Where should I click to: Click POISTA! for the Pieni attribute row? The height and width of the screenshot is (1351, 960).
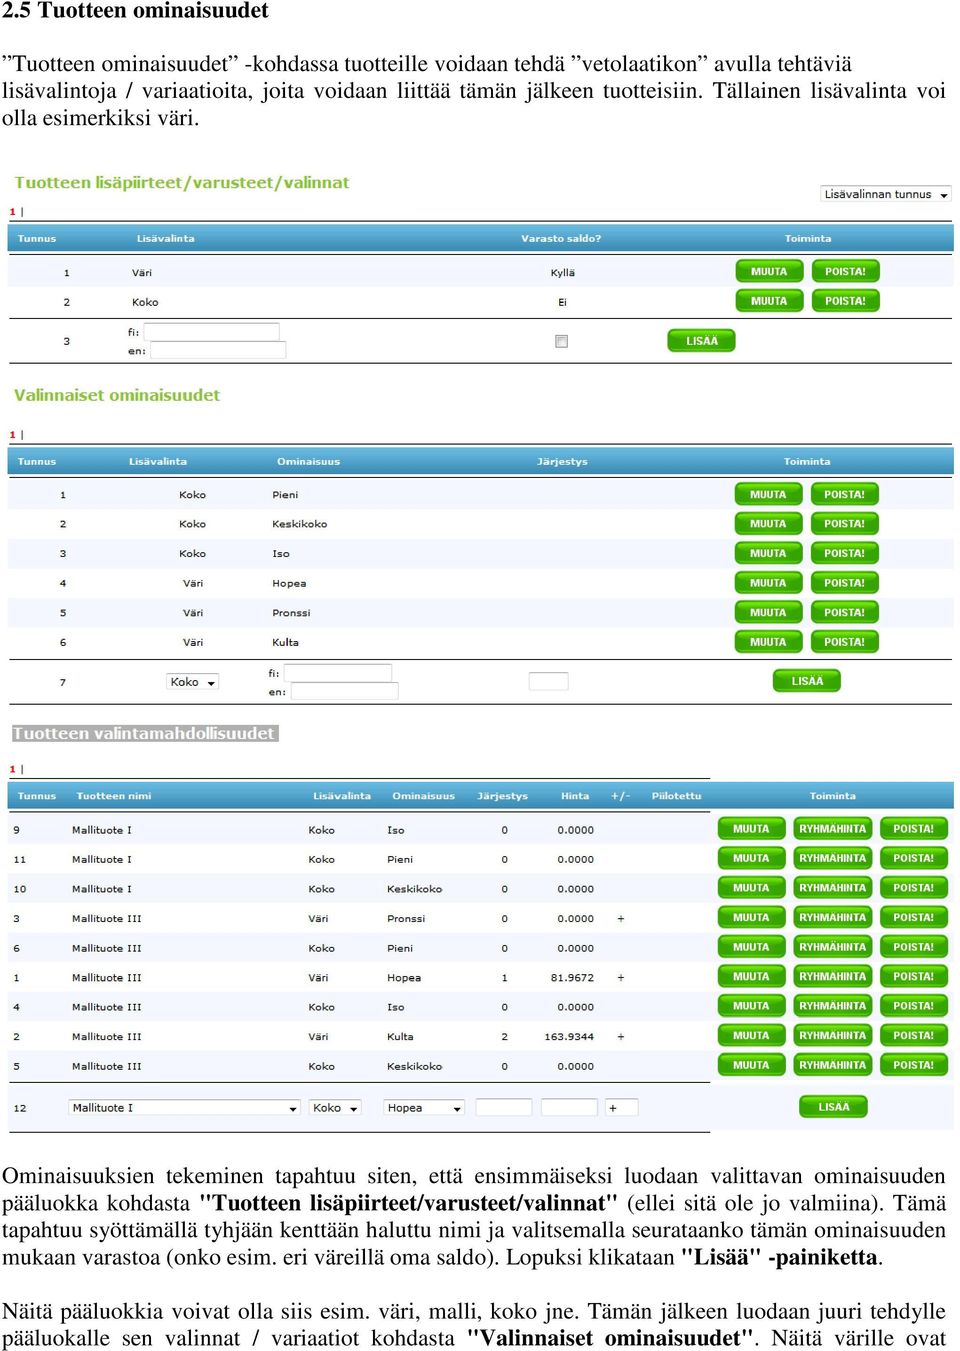point(844,495)
